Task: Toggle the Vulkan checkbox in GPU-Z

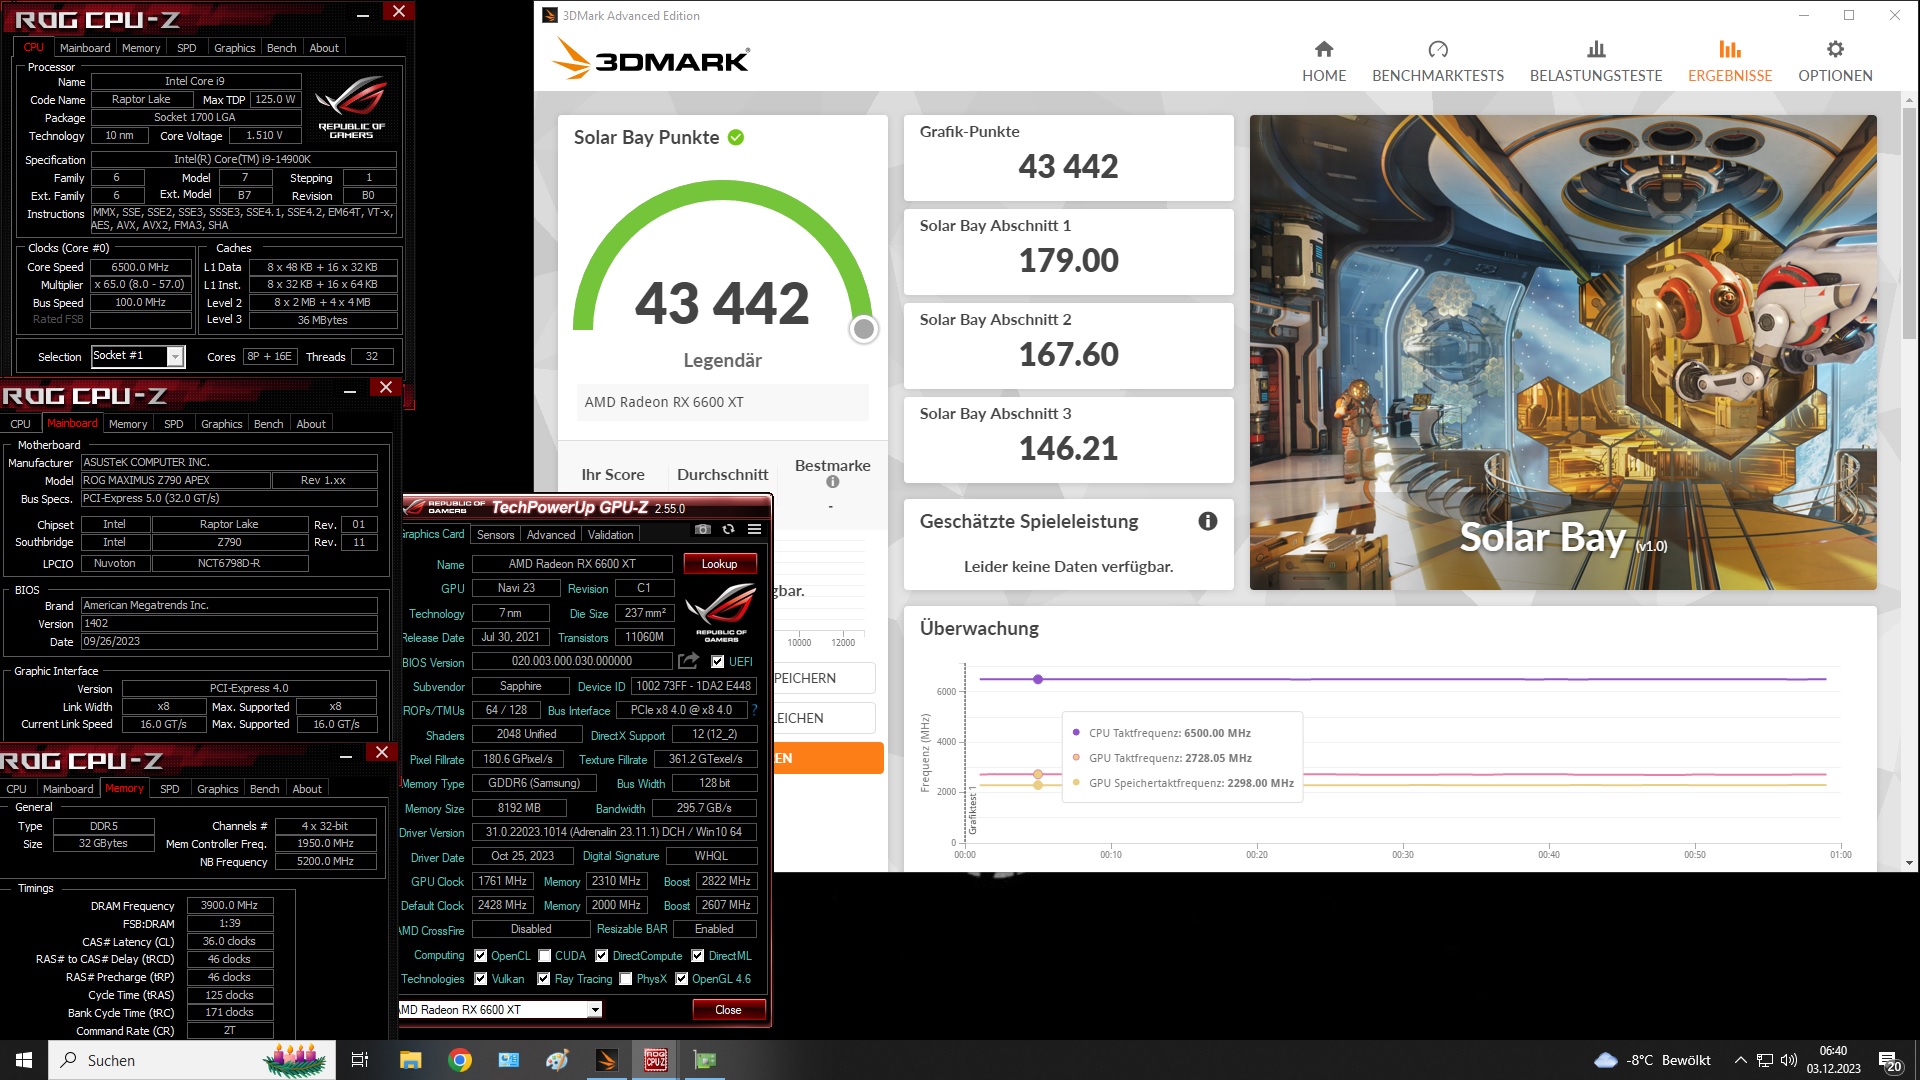Action: [x=481, y=979]
